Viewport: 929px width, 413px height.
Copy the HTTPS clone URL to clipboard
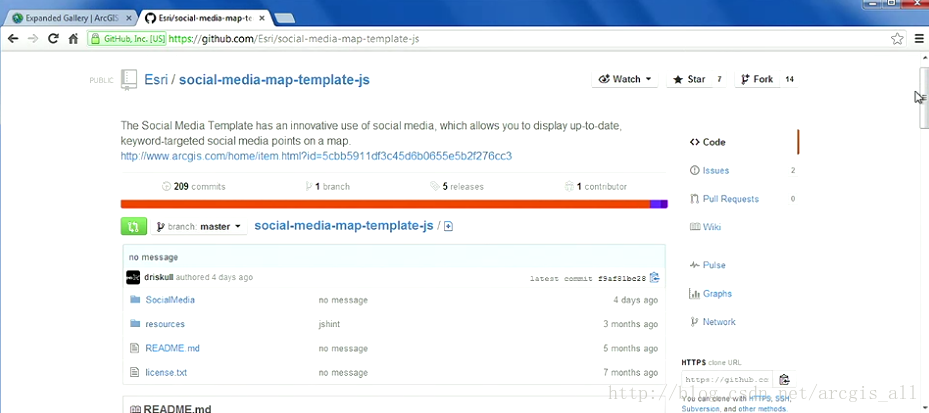[x=784, y=380]
